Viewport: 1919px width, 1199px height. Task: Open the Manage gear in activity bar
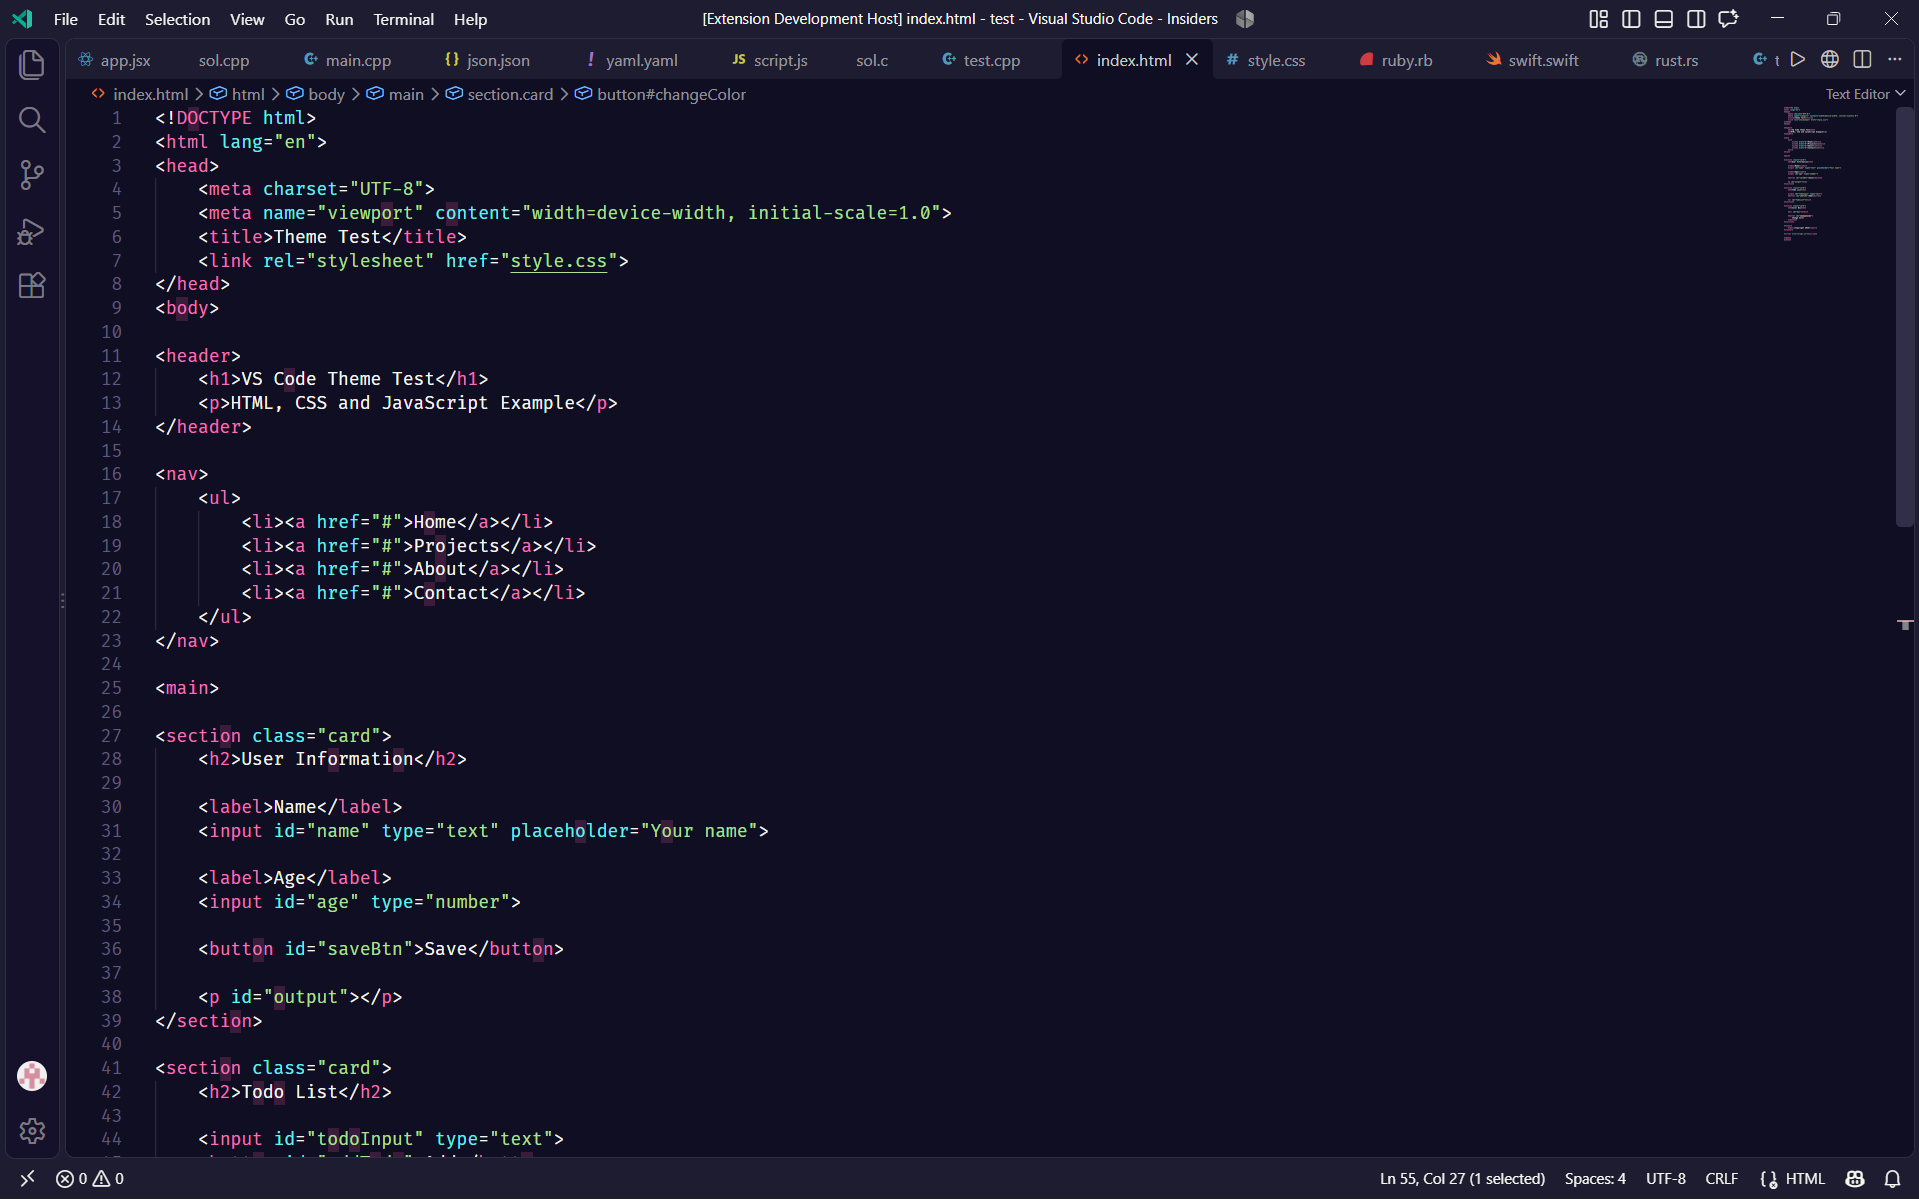[32, 1131]
